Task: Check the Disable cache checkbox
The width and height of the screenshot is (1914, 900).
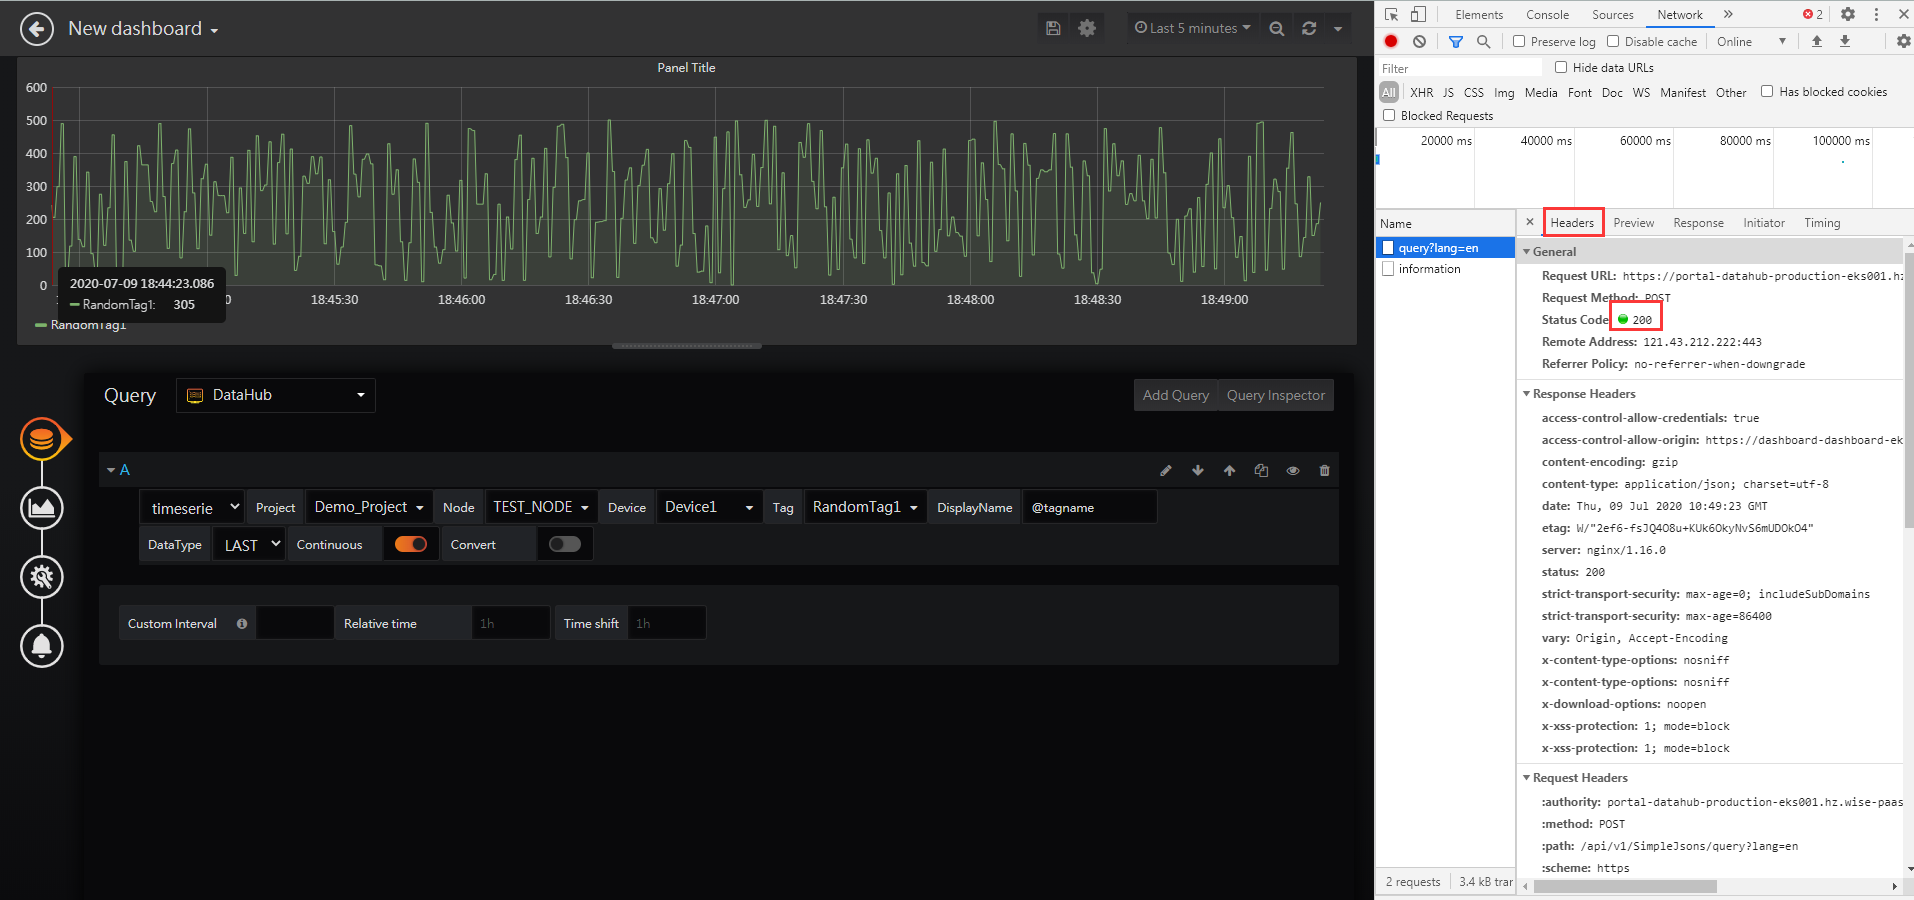Action: (x=1613, y=41)
